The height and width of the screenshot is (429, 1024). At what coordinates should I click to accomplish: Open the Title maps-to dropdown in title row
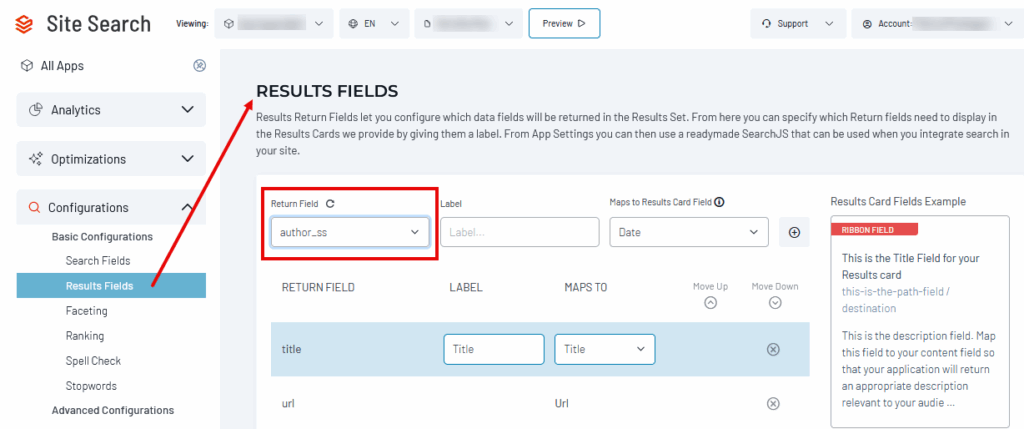605,349
